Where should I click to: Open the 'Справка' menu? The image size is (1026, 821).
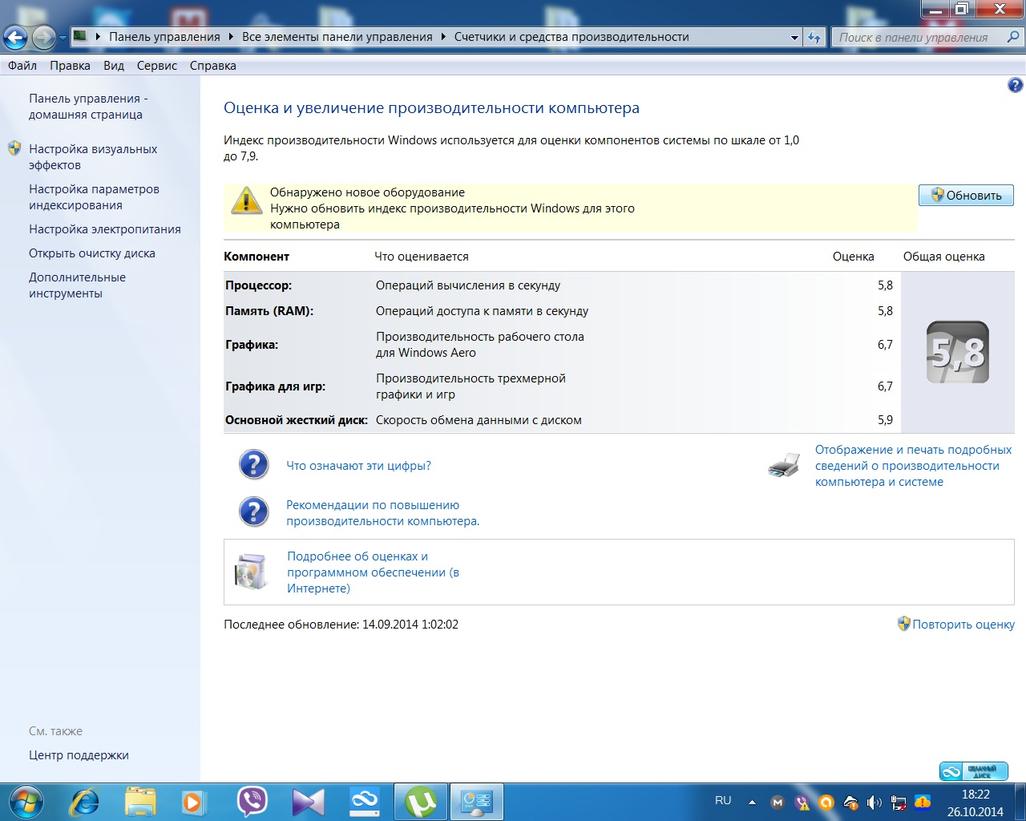(x=213, y=65)
